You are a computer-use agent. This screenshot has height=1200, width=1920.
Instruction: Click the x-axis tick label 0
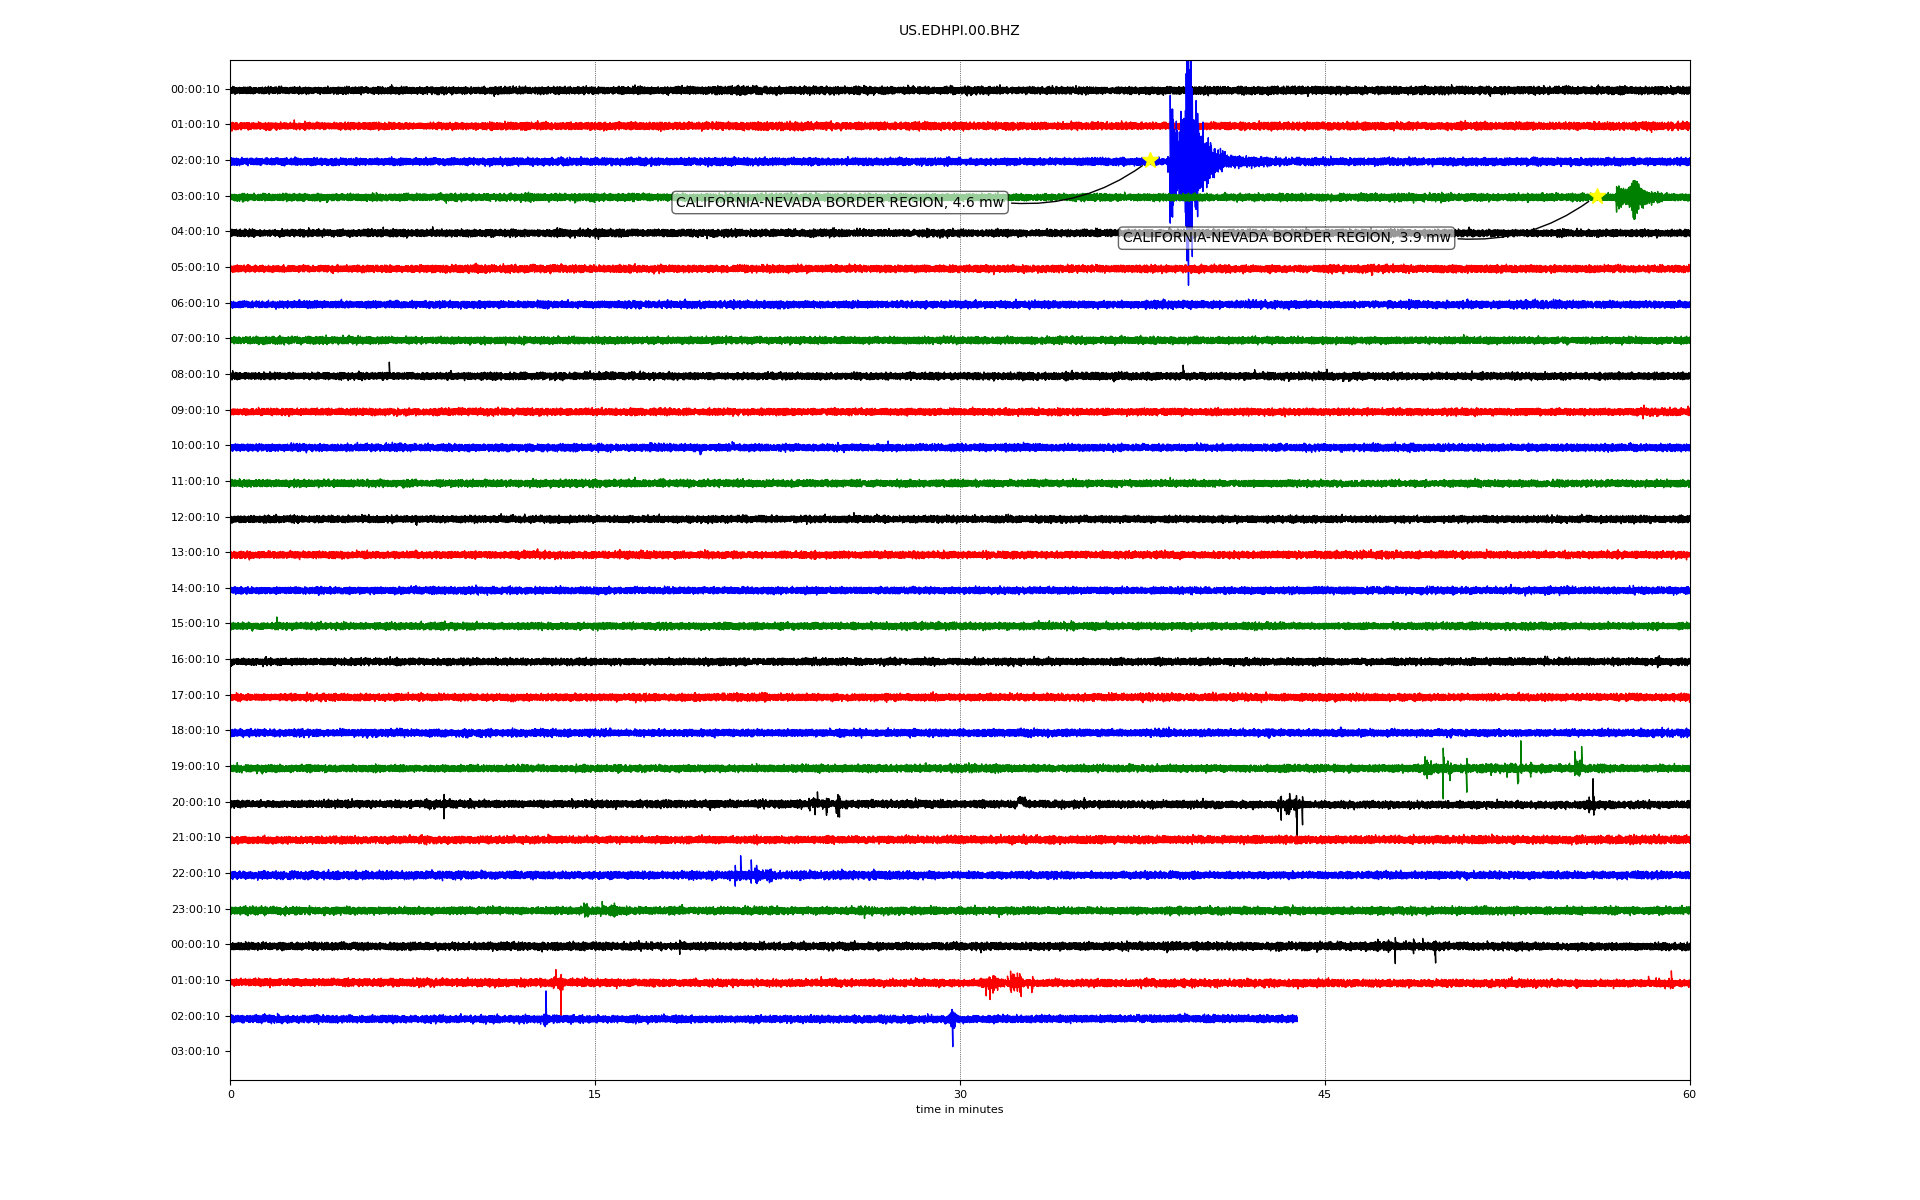click(x=231, y=1094)
